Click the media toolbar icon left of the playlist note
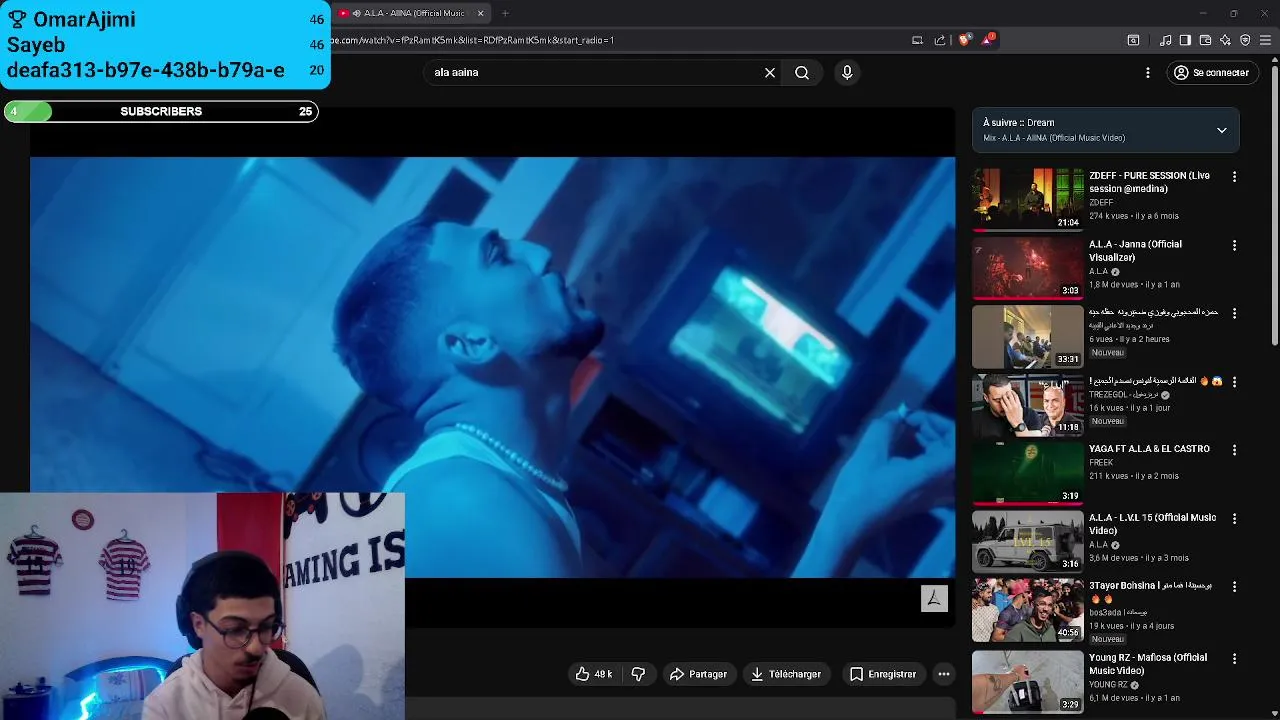Screen dimensions: 1280x720 click(1133, 40)
